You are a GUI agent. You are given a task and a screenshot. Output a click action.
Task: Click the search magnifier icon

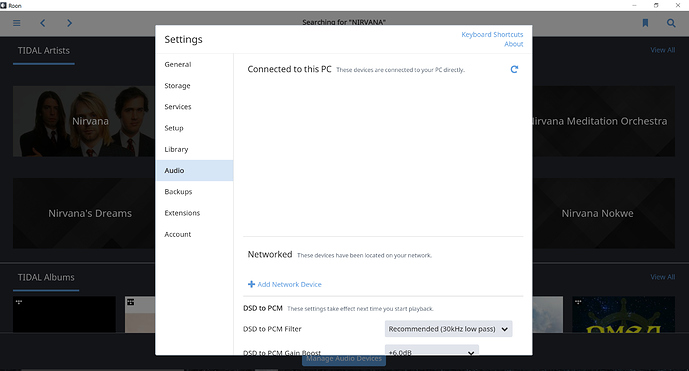click(671, 23)
